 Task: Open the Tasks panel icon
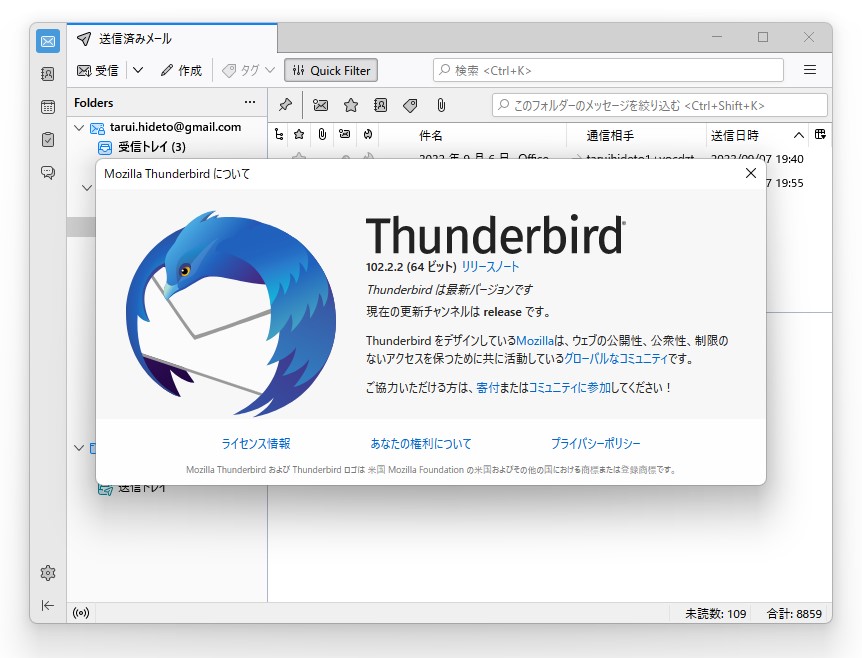click(48, 139)
